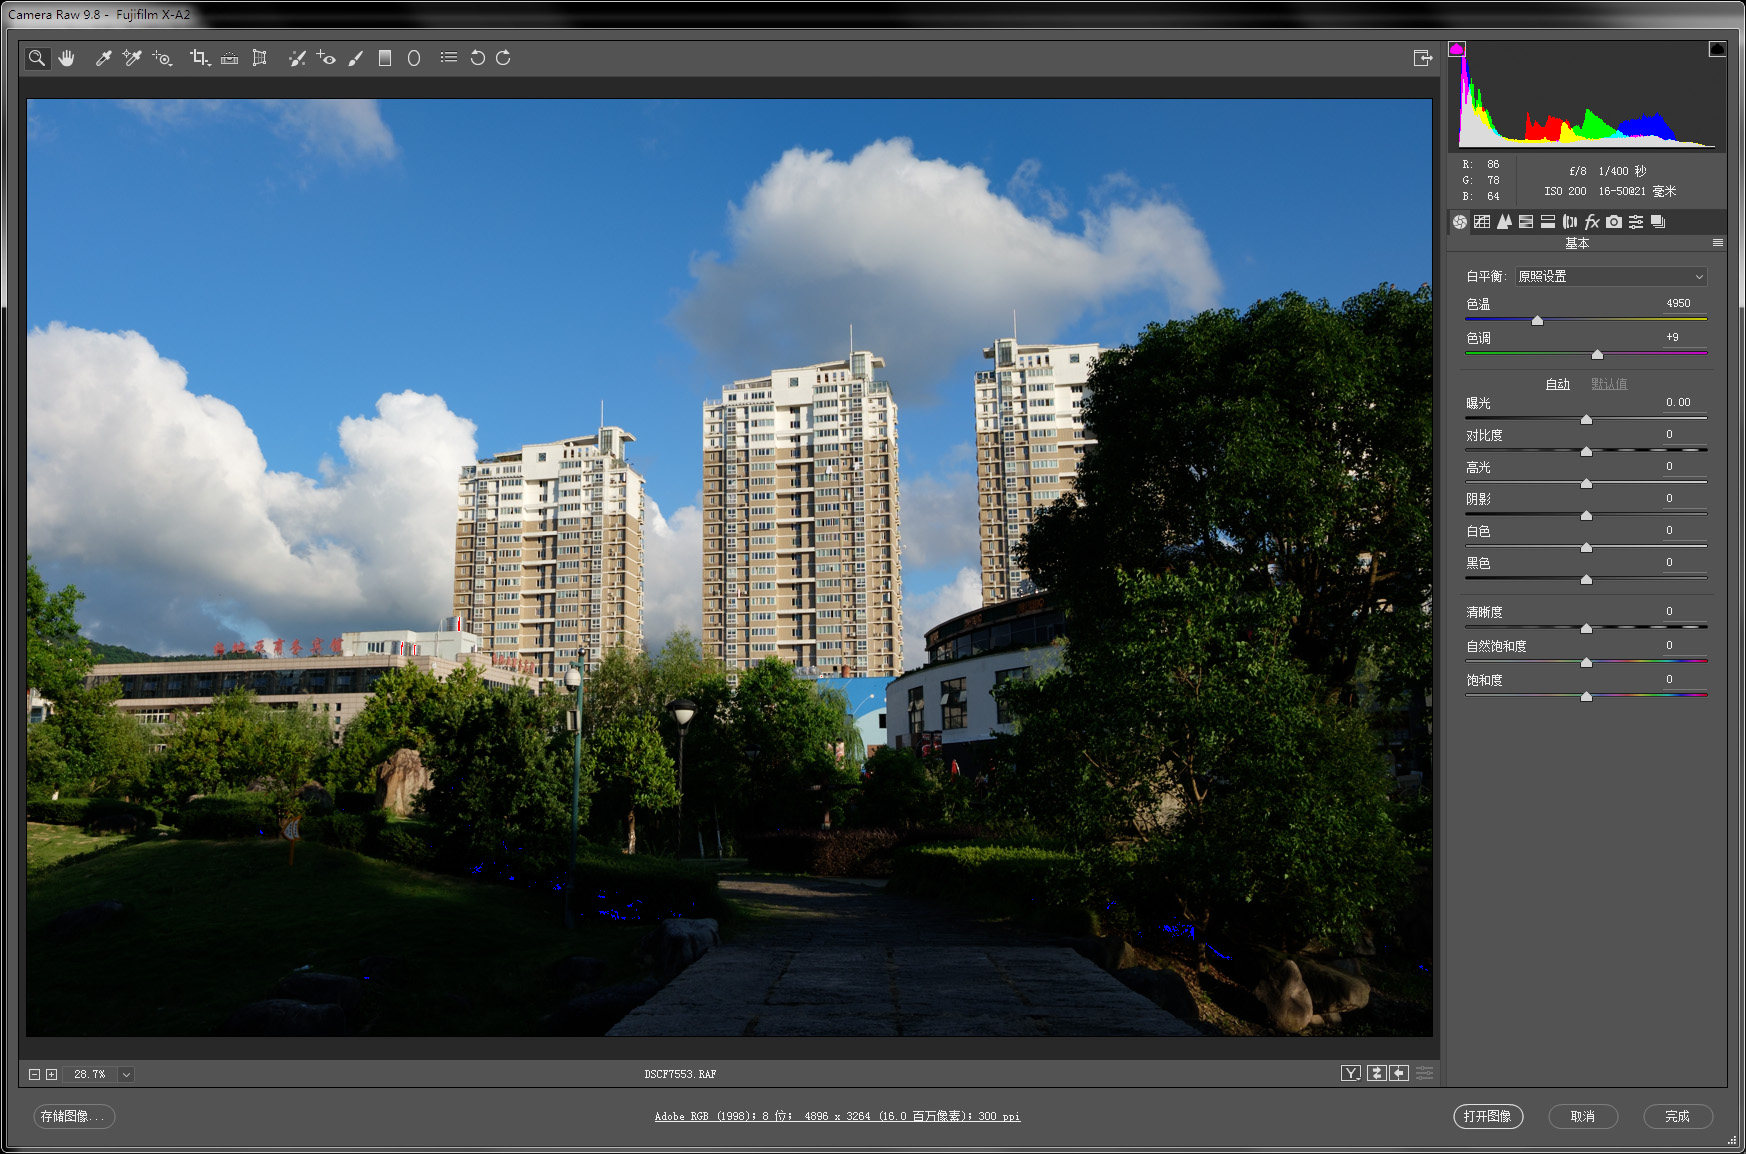Viewport: 1746px width, 1154px height.
Task: Select the Adjustment Brush tool
Action: pyautogui.click(x=355, y=58)
